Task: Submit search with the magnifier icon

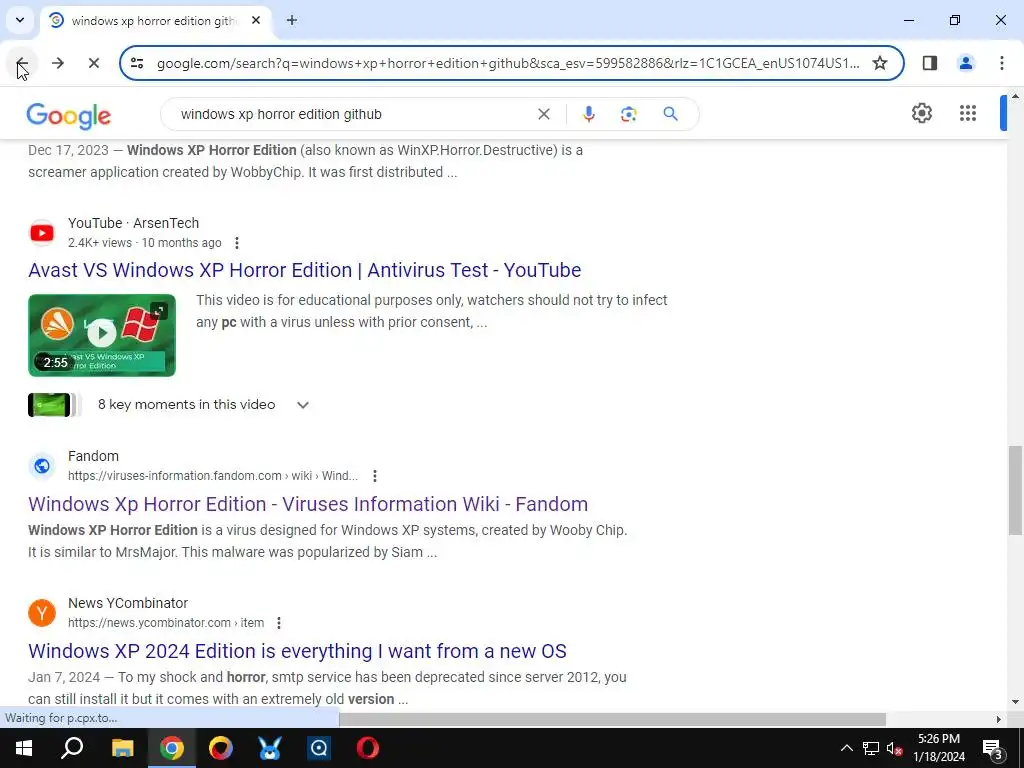Action: click(x=670, y=114)
